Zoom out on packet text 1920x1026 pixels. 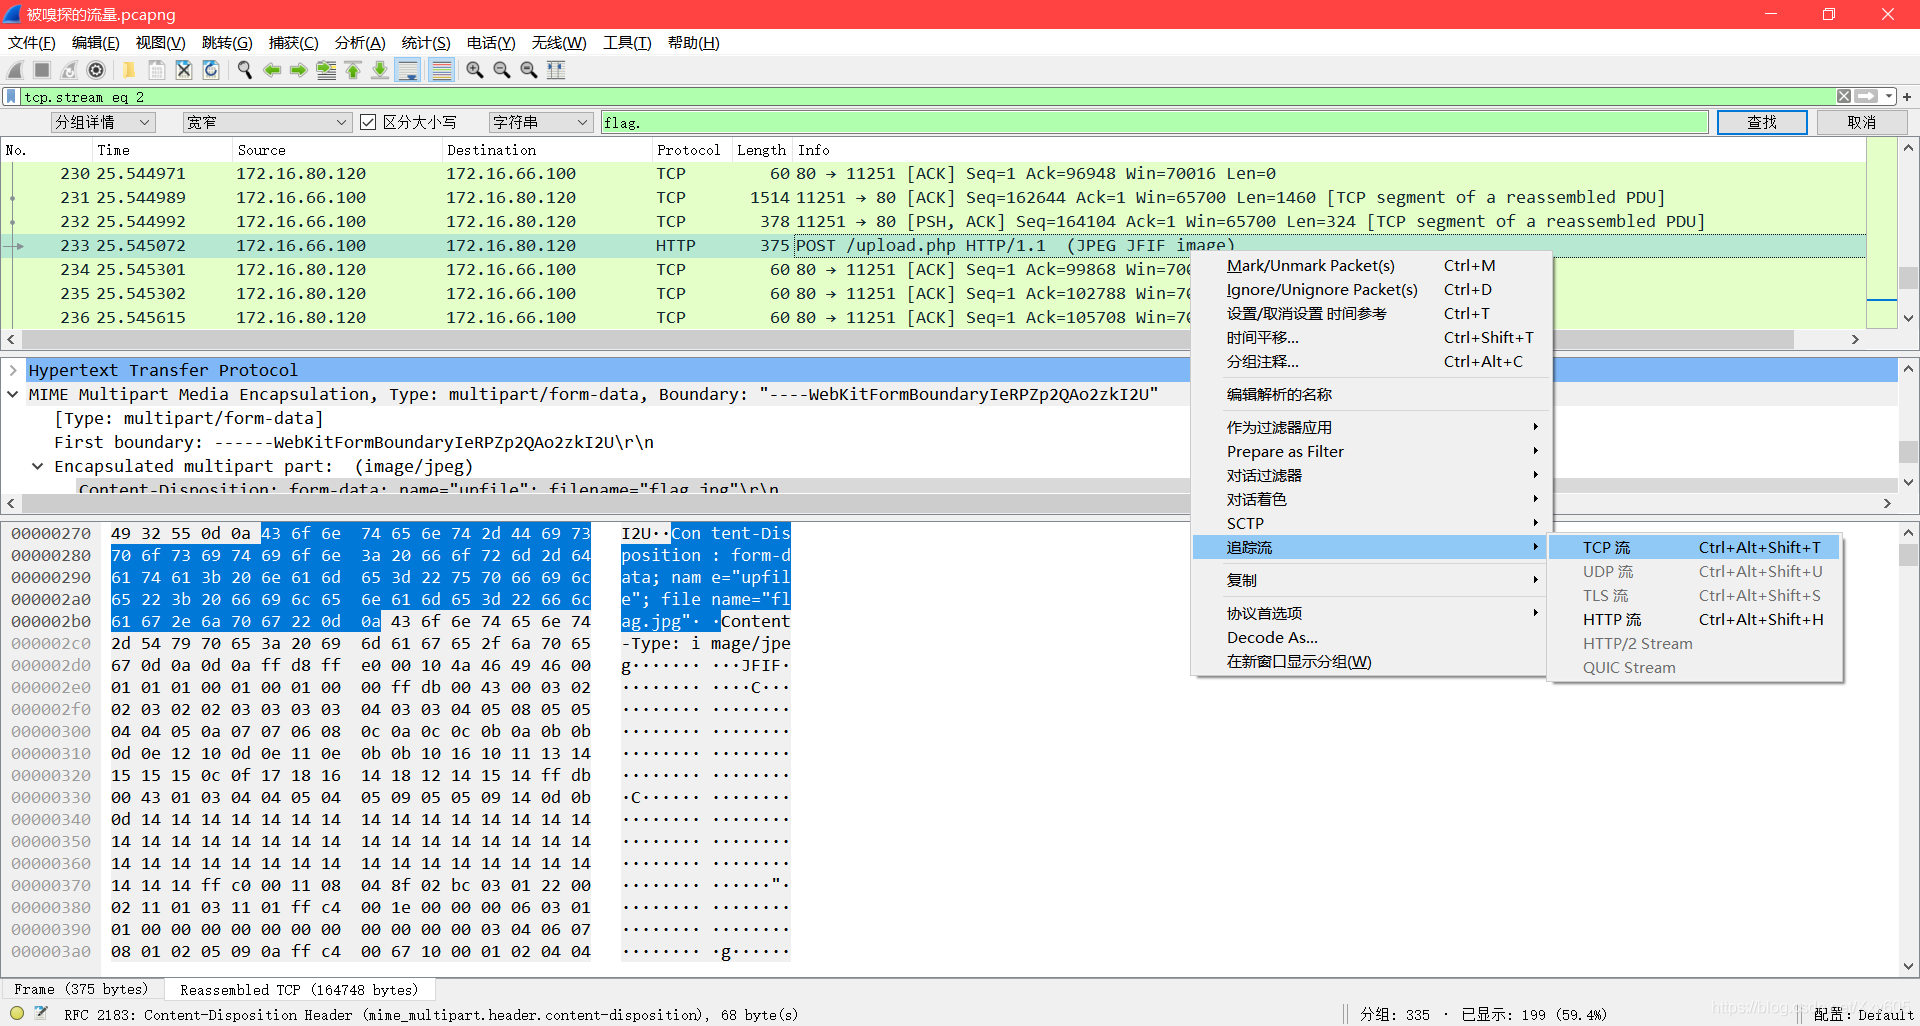click(x=502, y=70)
